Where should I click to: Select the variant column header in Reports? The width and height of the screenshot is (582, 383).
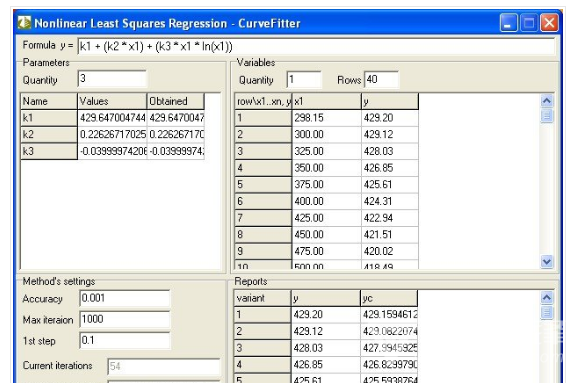262,298
